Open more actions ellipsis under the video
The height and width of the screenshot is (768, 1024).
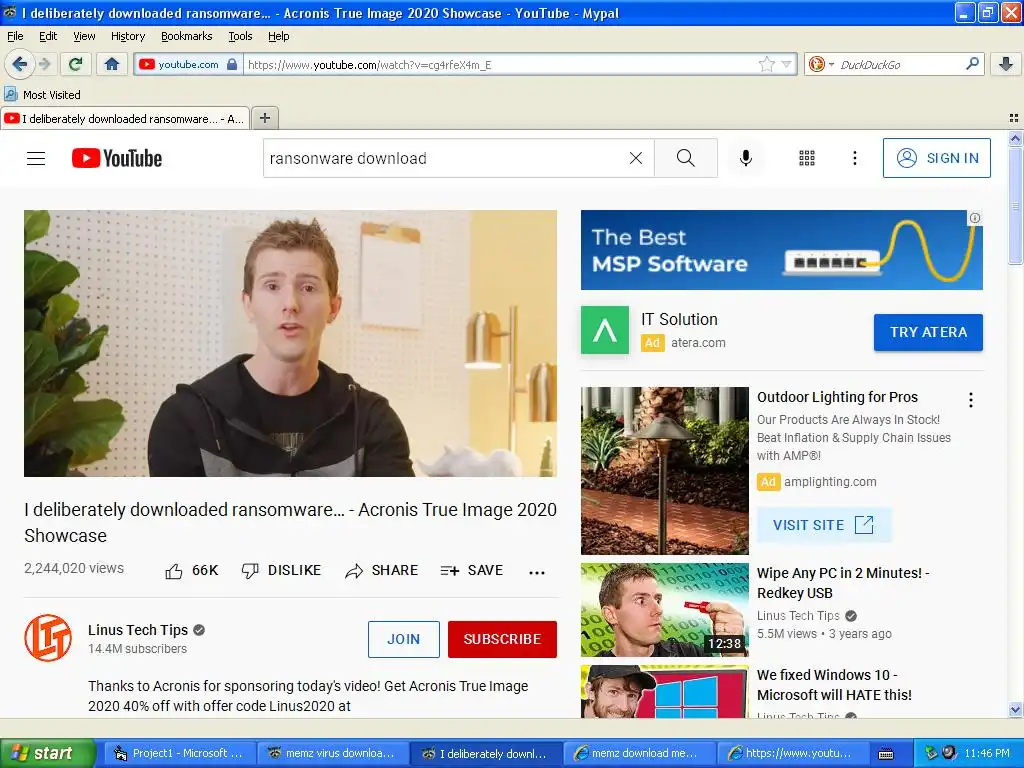tap(537, 573)
